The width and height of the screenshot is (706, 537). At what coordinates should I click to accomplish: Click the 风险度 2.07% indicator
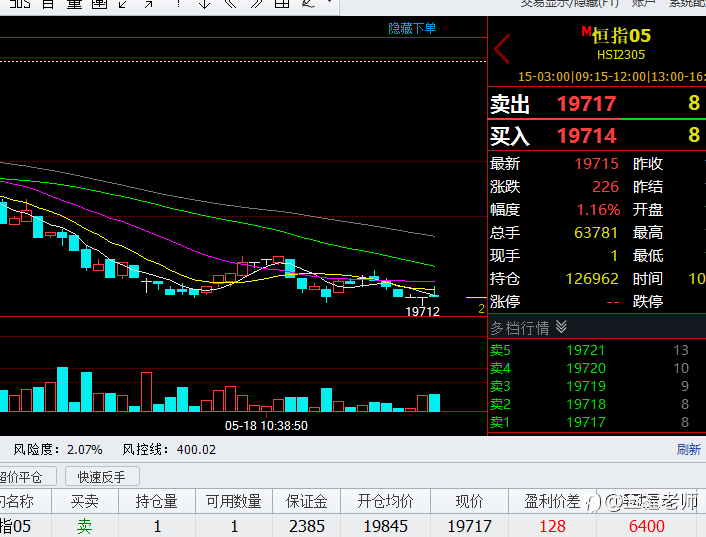point(58,449)
